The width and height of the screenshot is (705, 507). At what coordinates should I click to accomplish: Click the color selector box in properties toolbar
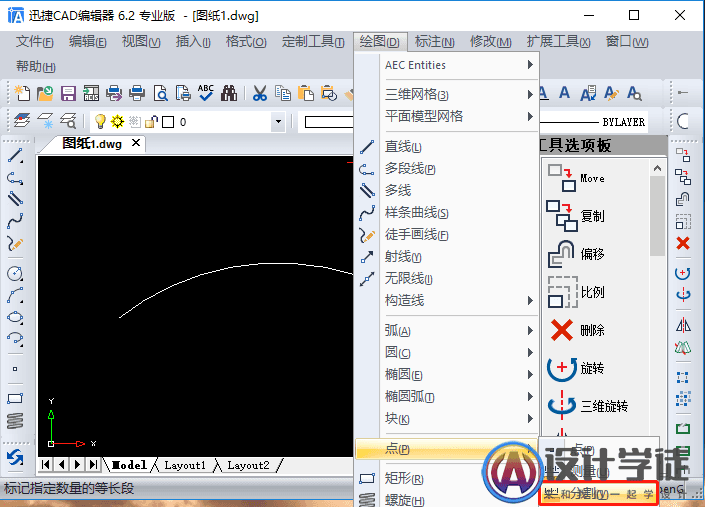click(329, 122)
